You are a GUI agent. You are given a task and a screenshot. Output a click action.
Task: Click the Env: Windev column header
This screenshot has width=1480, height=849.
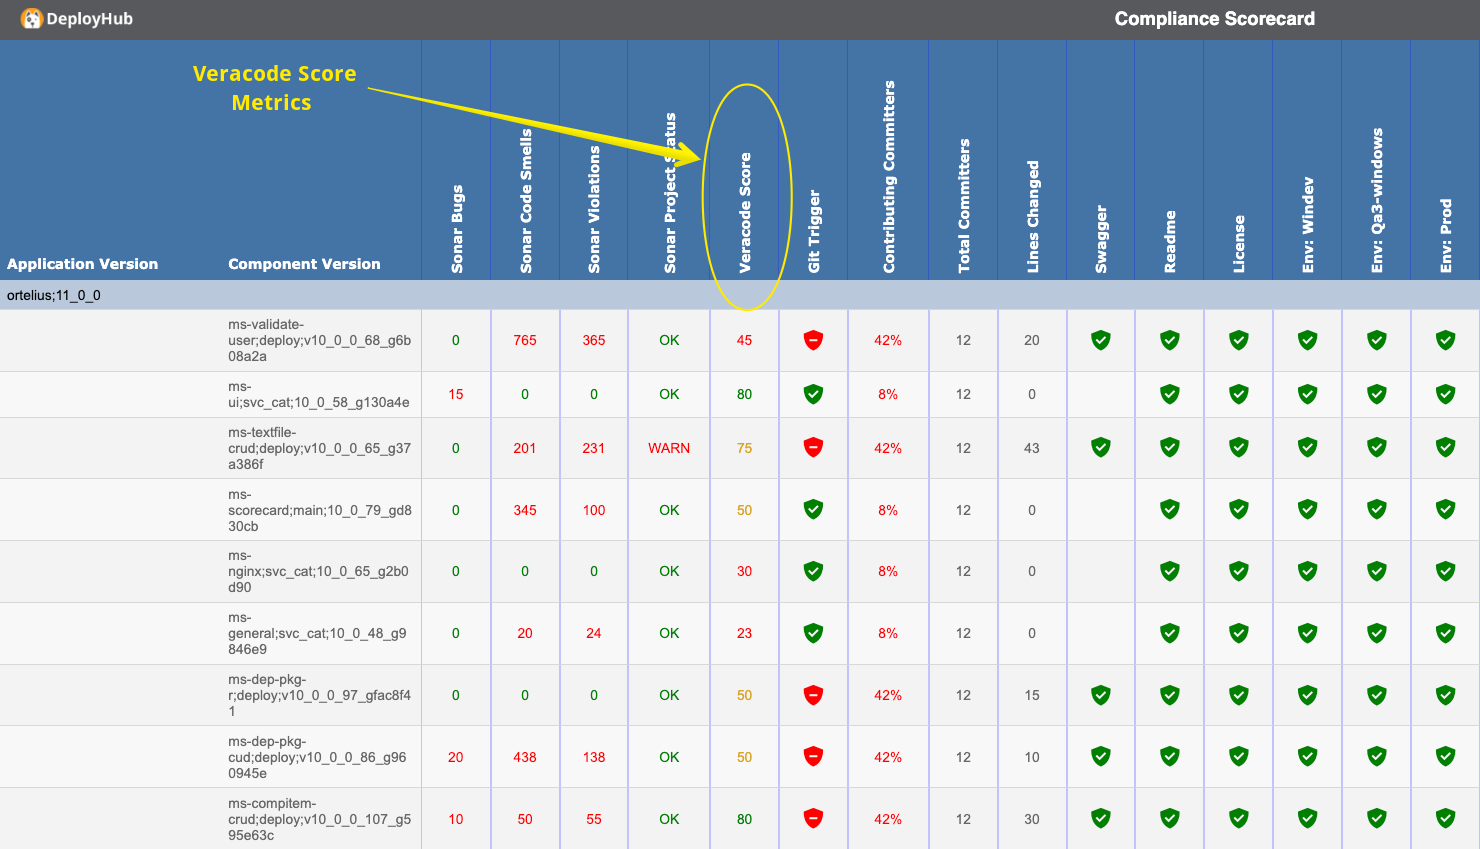tap(1308, 225)
